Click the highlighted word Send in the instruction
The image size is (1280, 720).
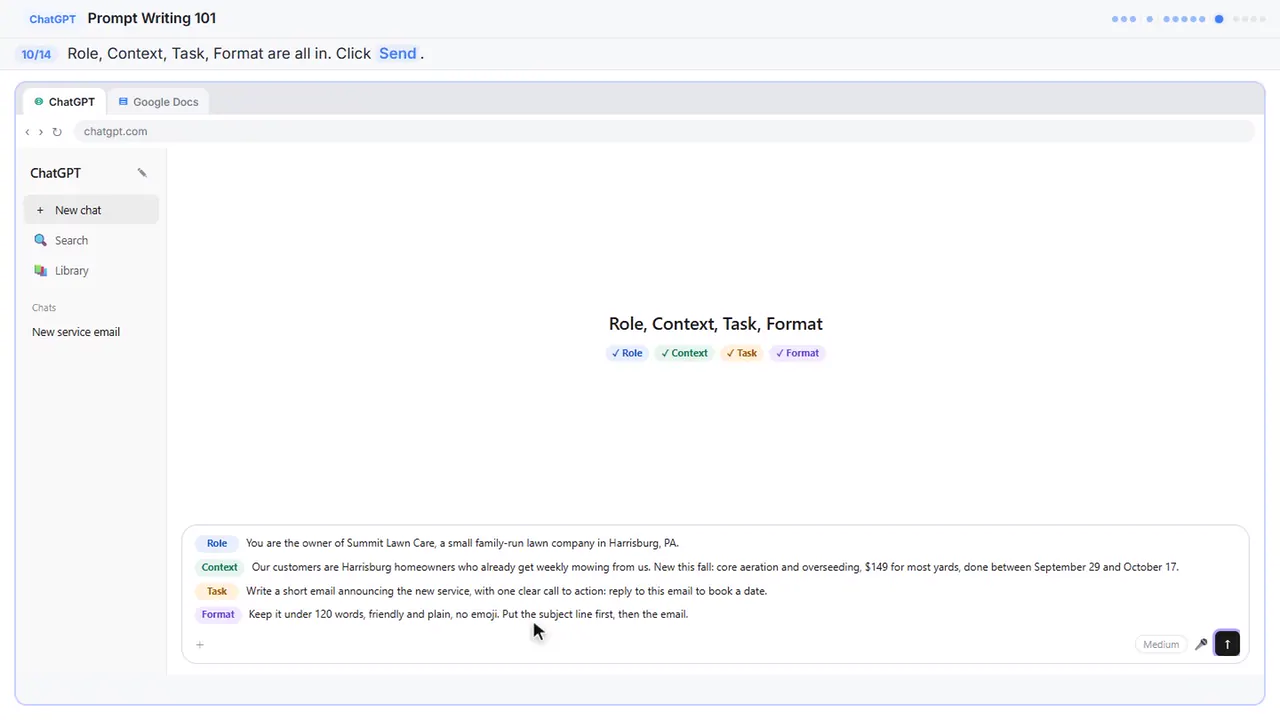coord(398,54)
